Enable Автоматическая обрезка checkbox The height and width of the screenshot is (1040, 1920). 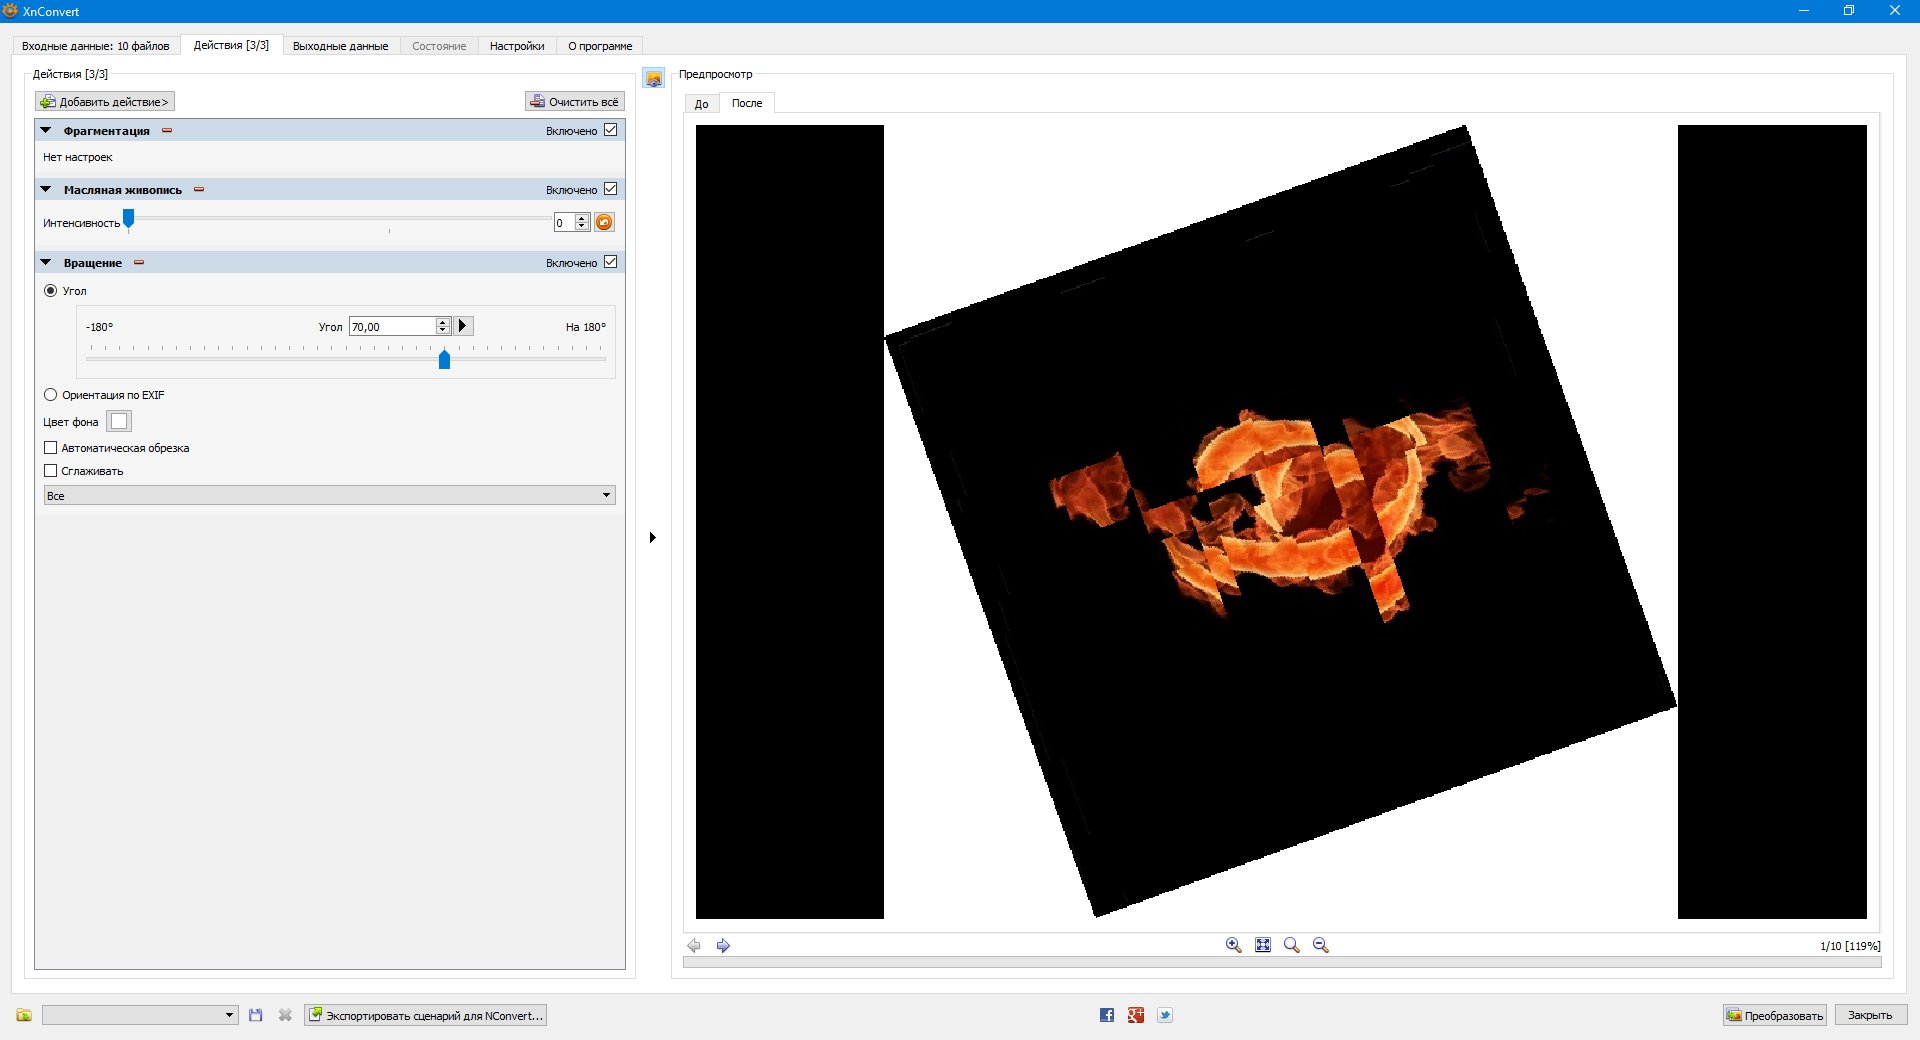click(x=51, y=448)
